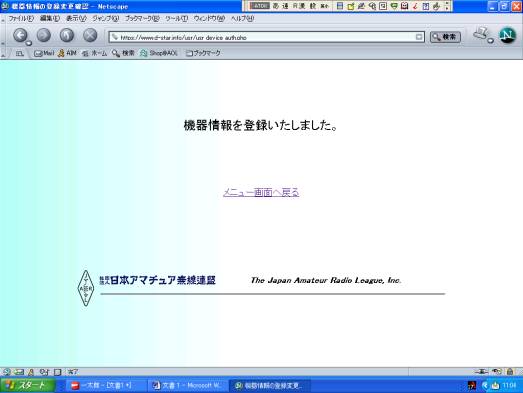The height and width of the screenshot is (393, 523).
Task: Switch to the Microsoft Word taskbar item
Action: click(x=188, y=386)
